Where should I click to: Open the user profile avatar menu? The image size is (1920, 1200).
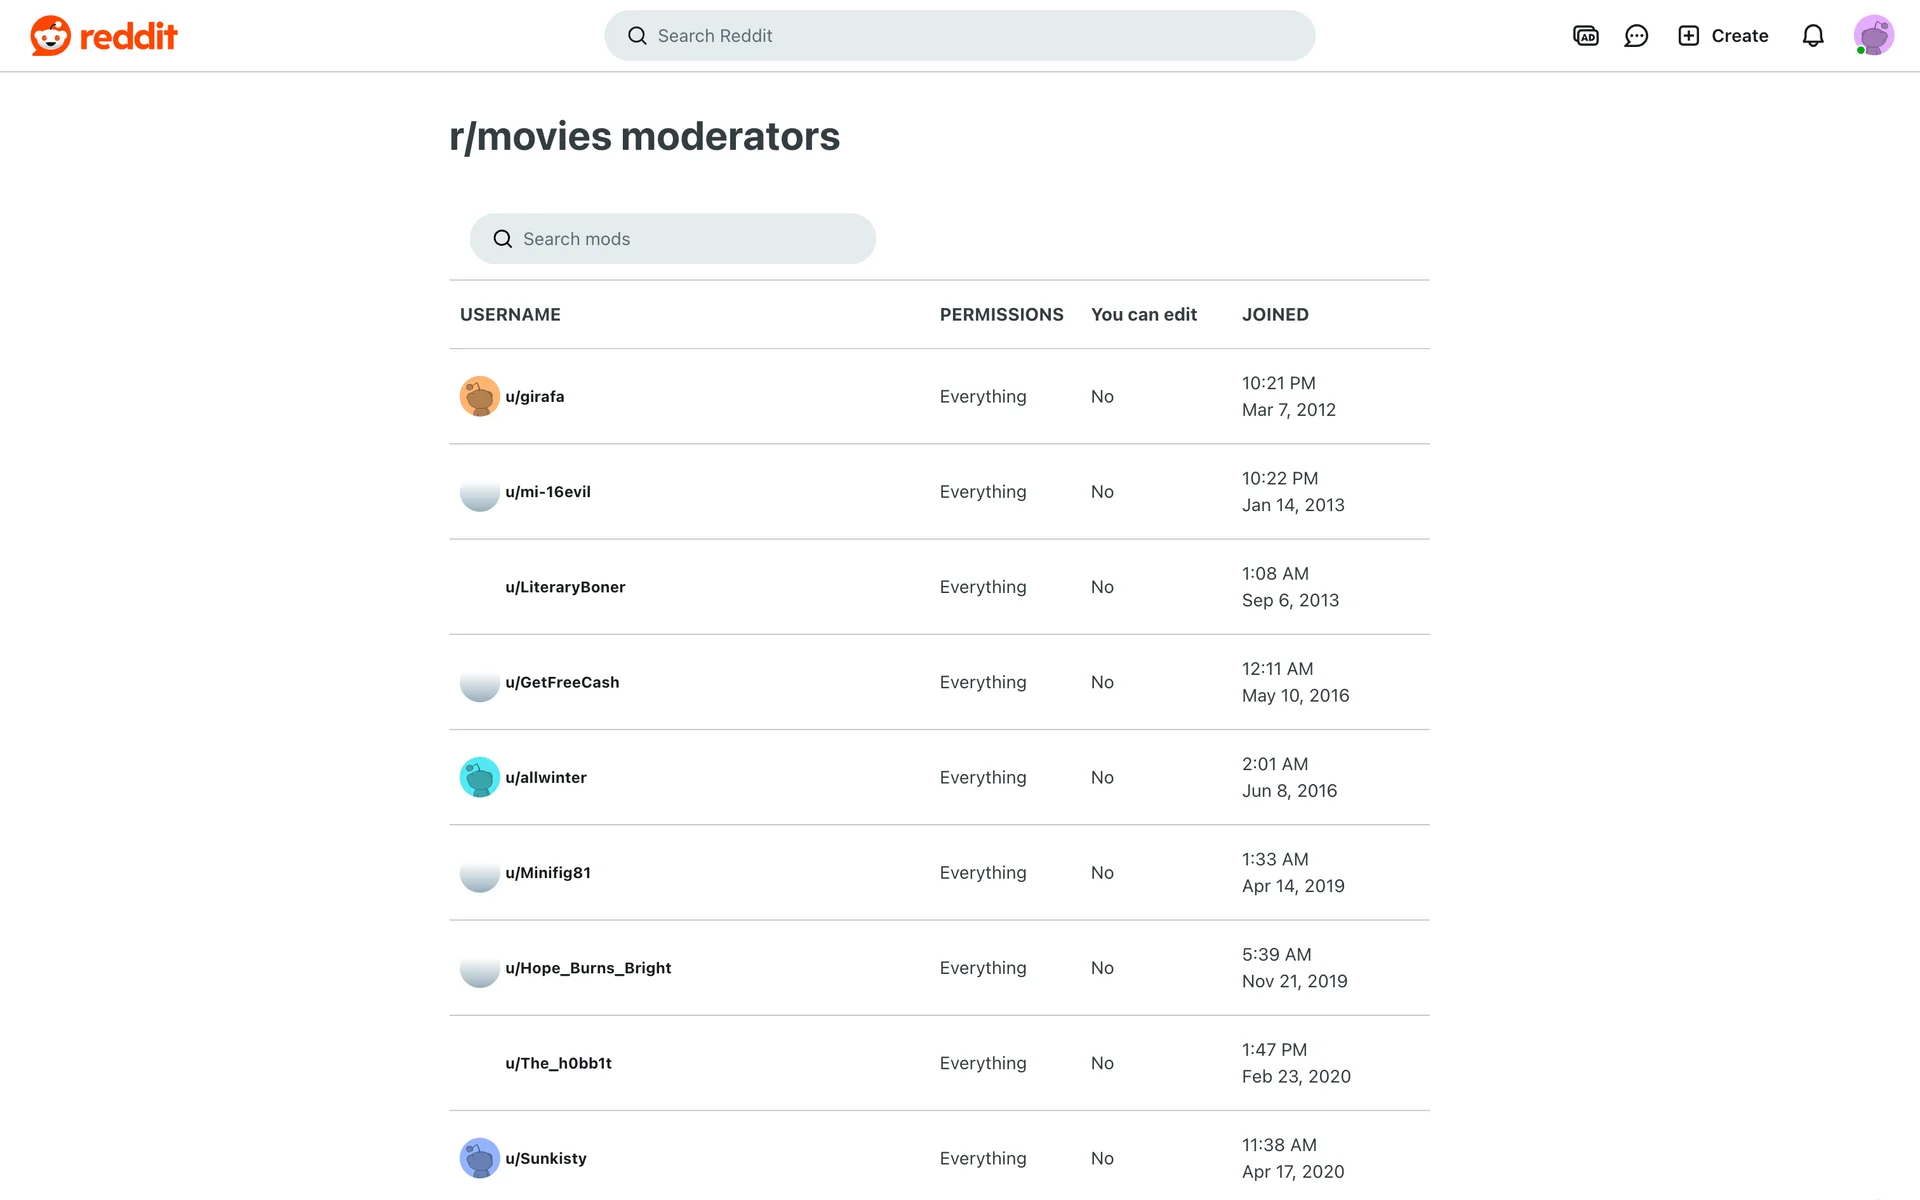[1873, 36]
